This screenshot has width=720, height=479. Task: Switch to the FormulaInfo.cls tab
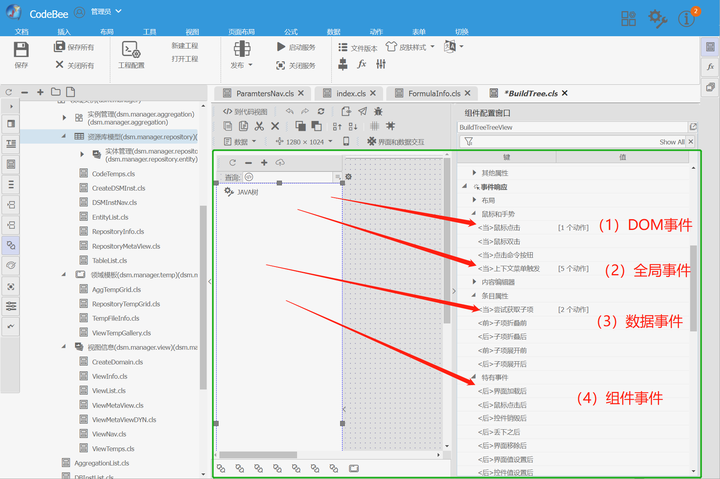[x=433, y=93]
